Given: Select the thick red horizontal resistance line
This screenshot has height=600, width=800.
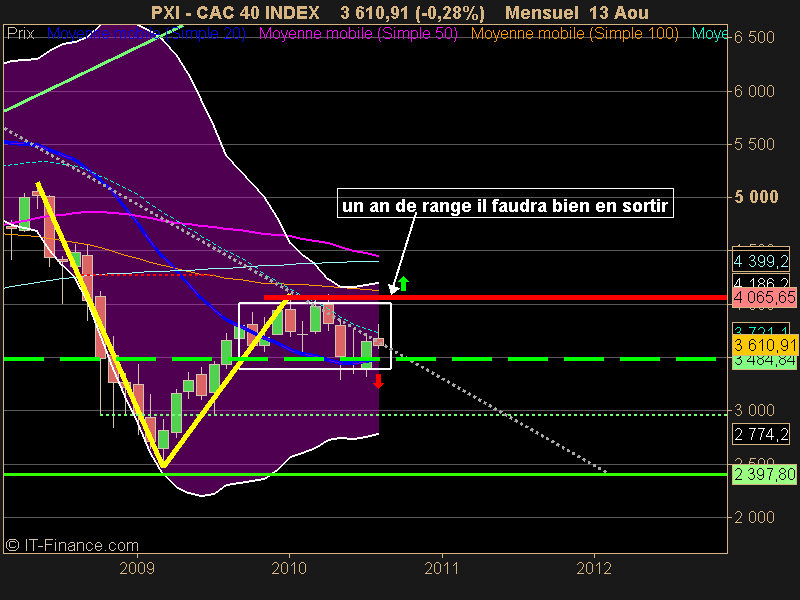Looking at the screenshot, I should point(495,297).
